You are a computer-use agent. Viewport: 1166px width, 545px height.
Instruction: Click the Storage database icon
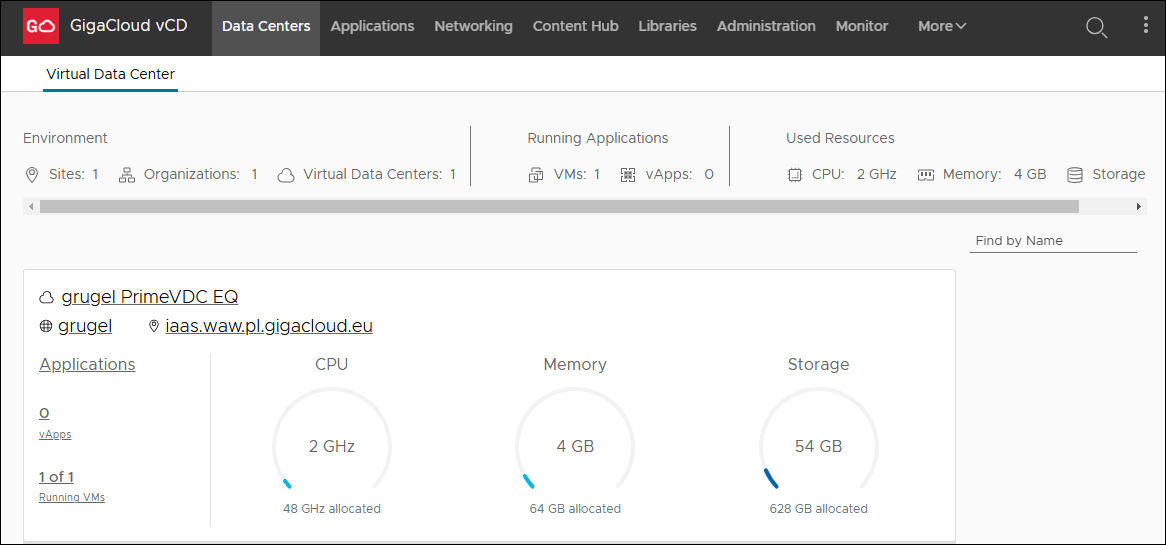(x=1075, y=175)
